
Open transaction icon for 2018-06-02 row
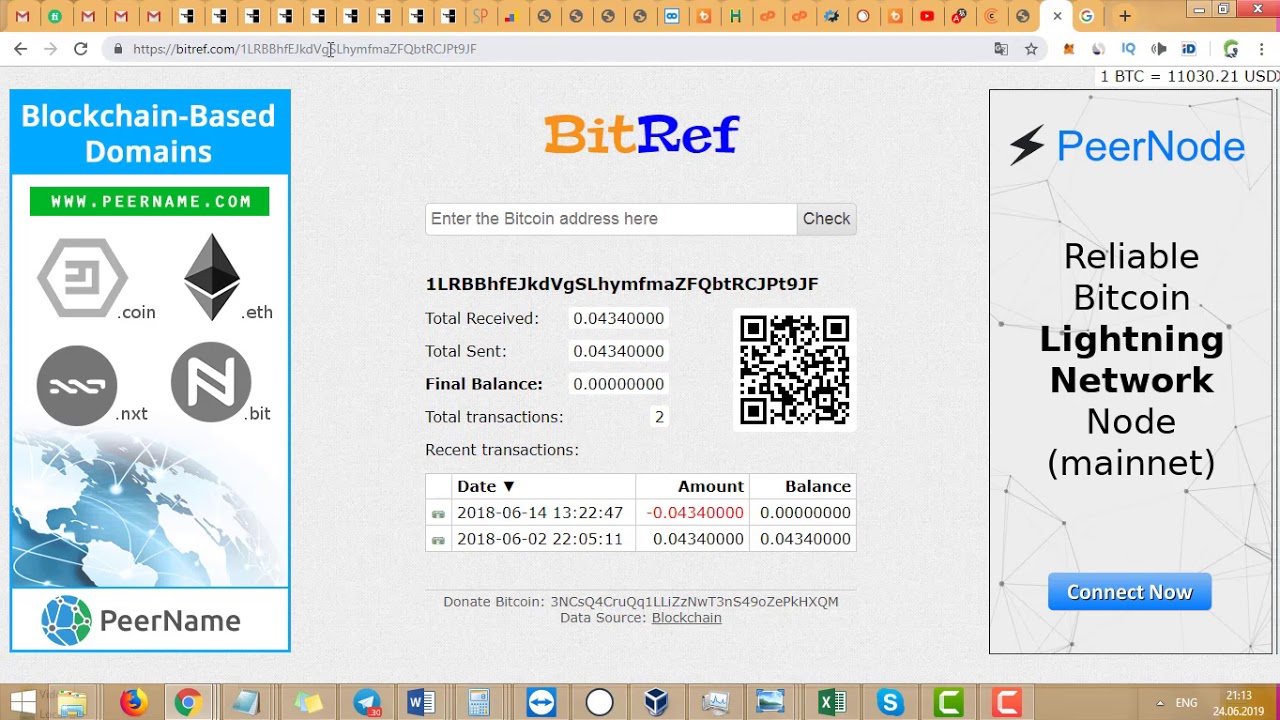pos(438,539)
